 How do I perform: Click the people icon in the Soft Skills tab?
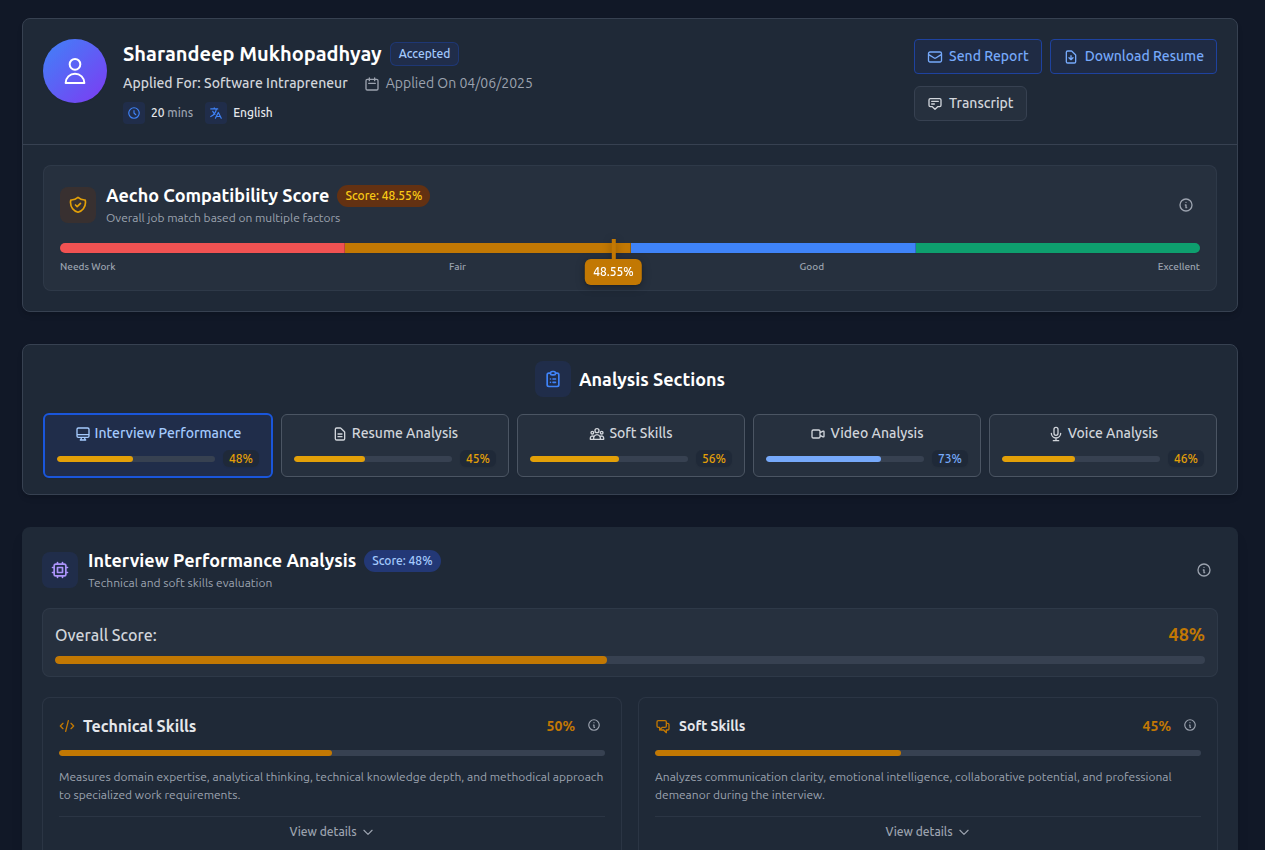click(x=597, y=434)
